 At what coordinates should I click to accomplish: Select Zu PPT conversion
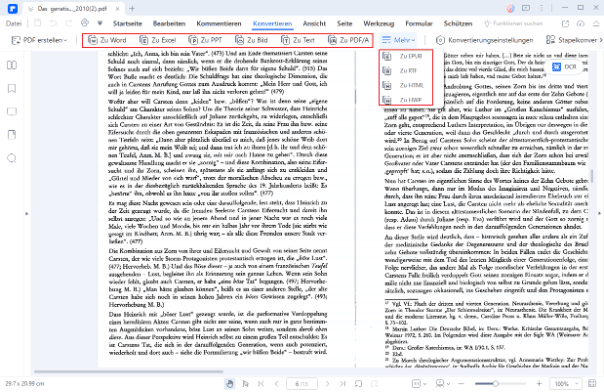[x=205, y=40]
